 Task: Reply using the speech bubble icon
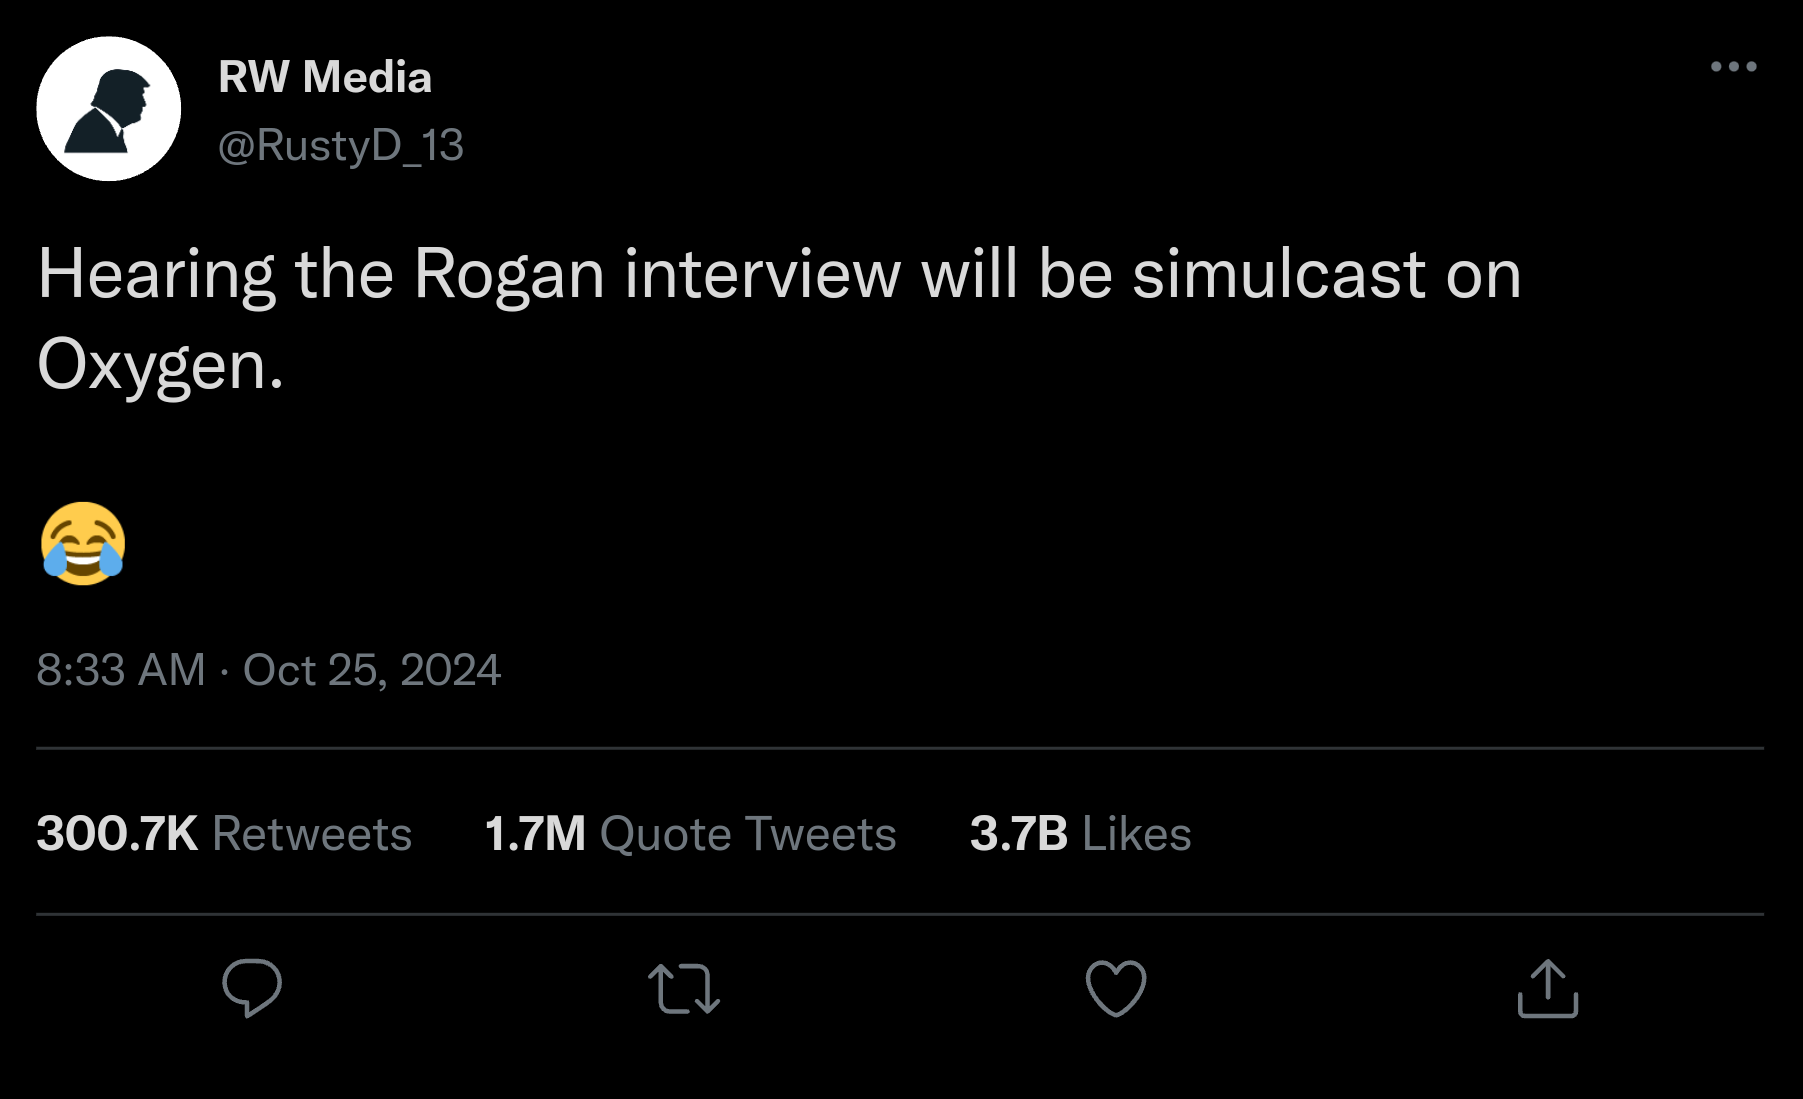click(251, 988)
